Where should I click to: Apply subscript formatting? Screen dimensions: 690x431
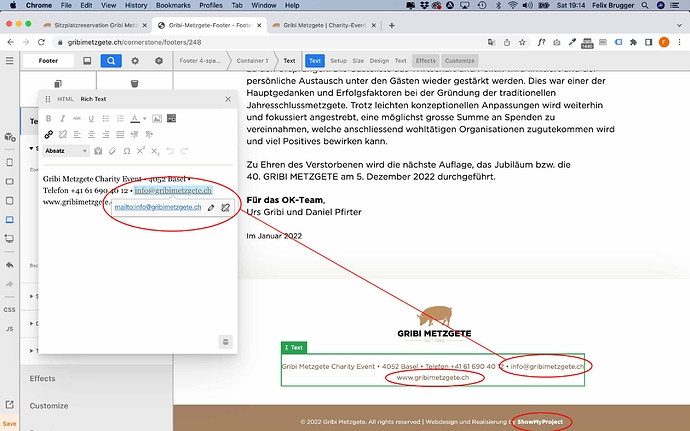tap(155, 151)
